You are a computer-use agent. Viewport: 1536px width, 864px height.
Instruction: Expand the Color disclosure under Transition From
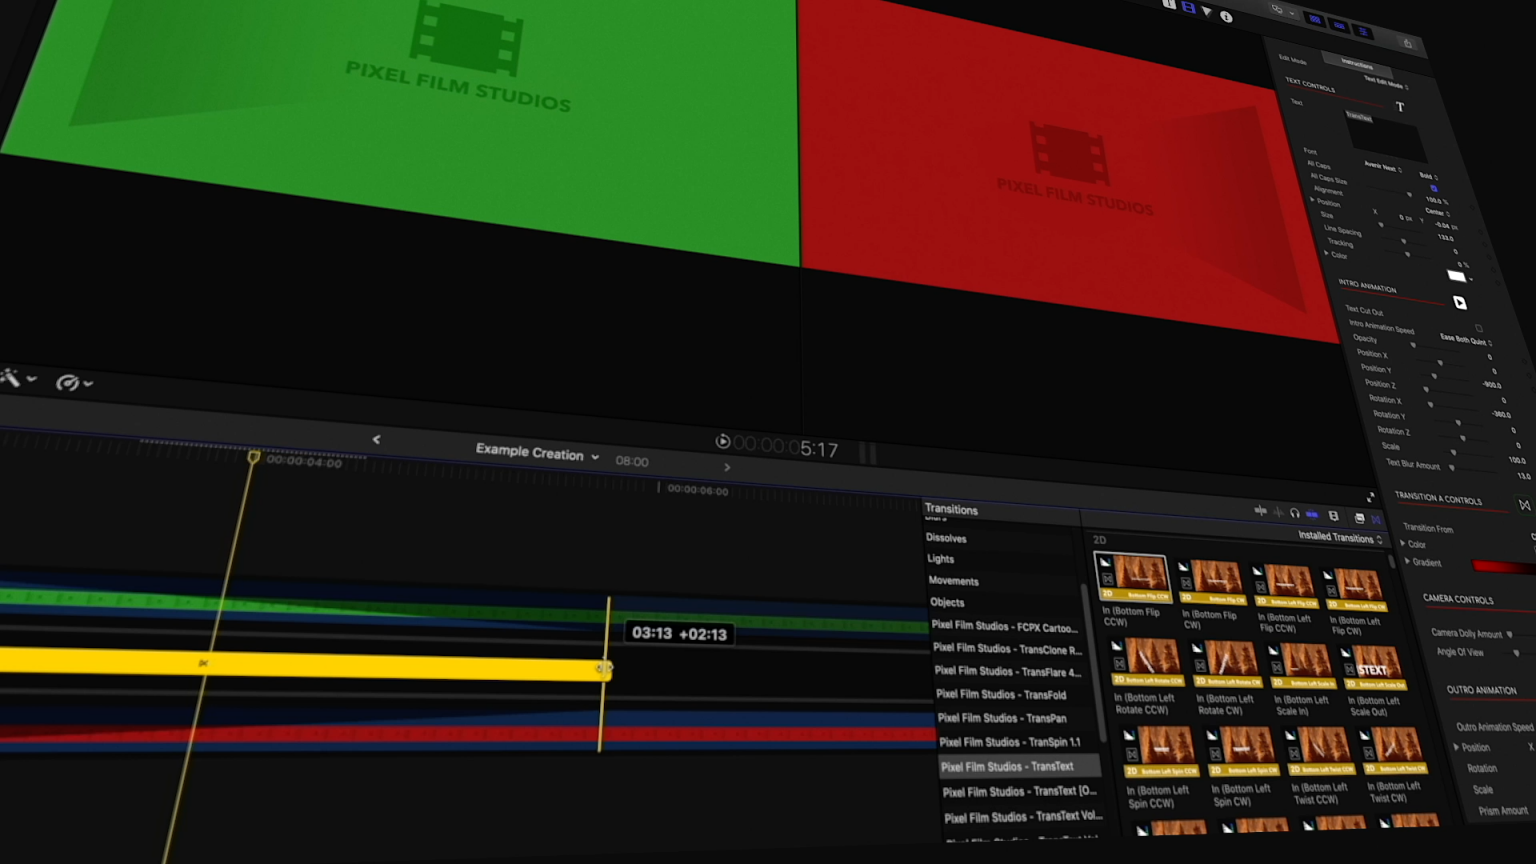click(1403, 543)
